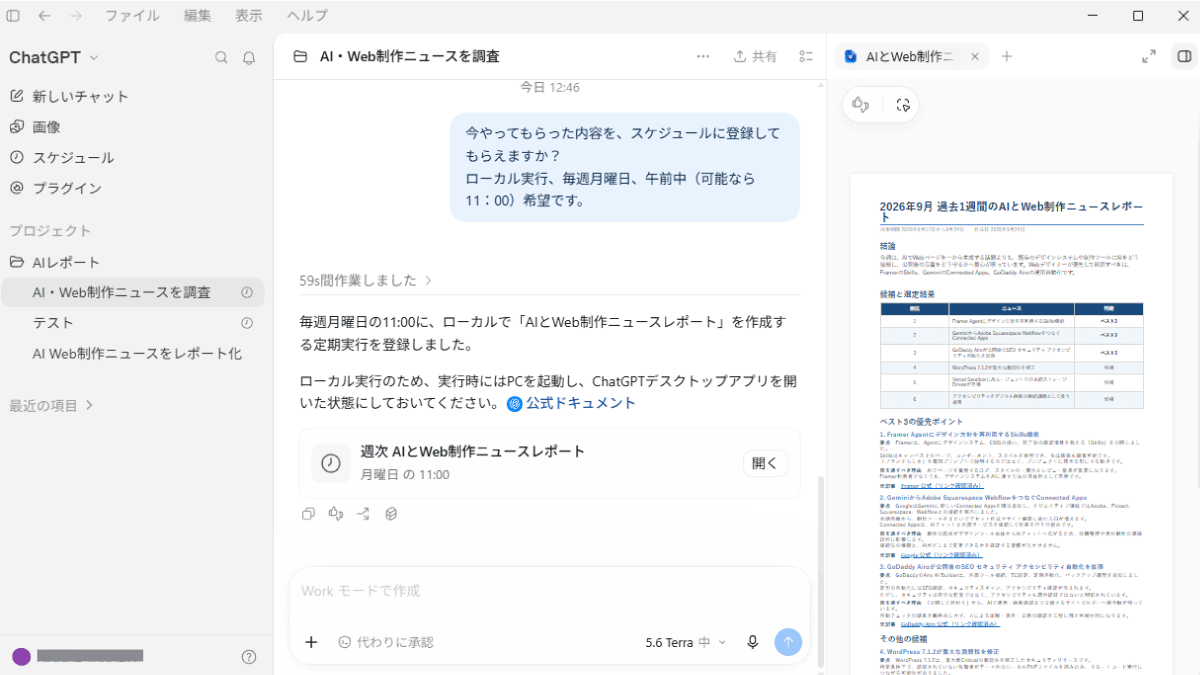Open the schedule with the 開く button
This screenshot has height=675, width=1200.
(x=765, y=463)
